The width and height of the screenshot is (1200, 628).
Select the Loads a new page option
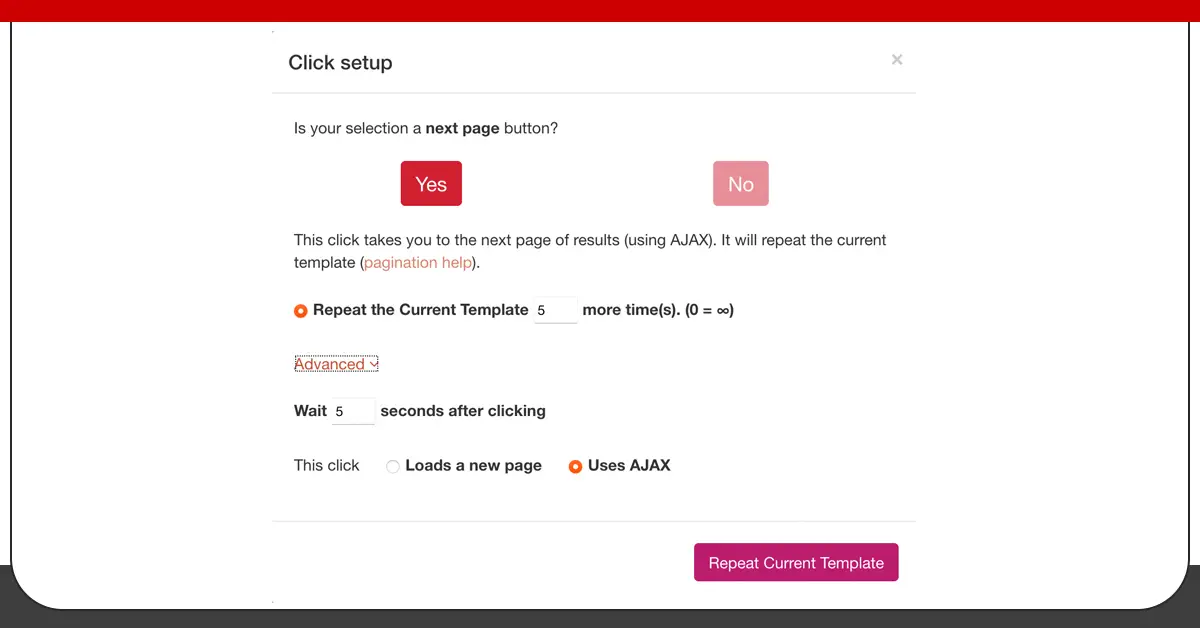(393, 466)
